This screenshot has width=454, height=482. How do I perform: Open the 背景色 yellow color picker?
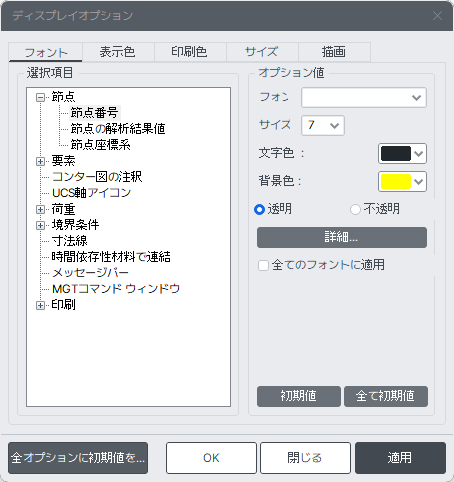point(402,182)
